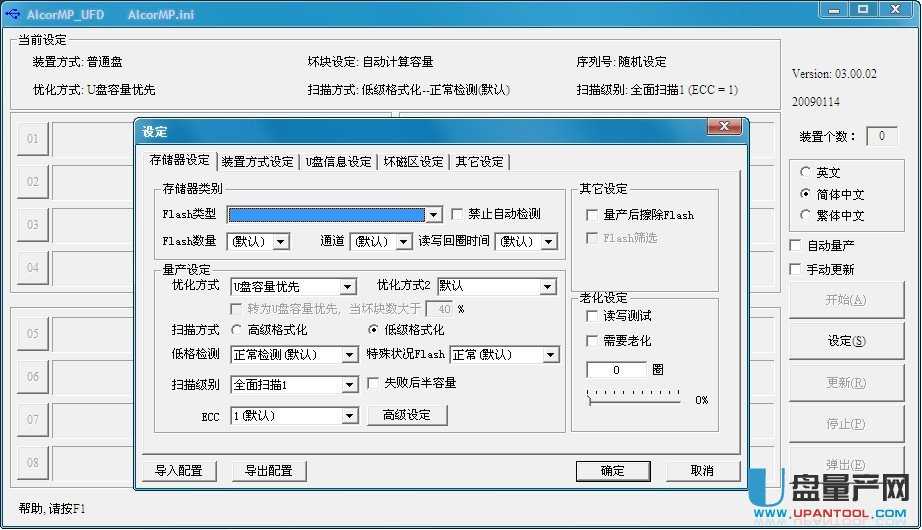Open the 扫描级别 dropdown
Viewport: 922px width, 530px height.
point(348,385)
